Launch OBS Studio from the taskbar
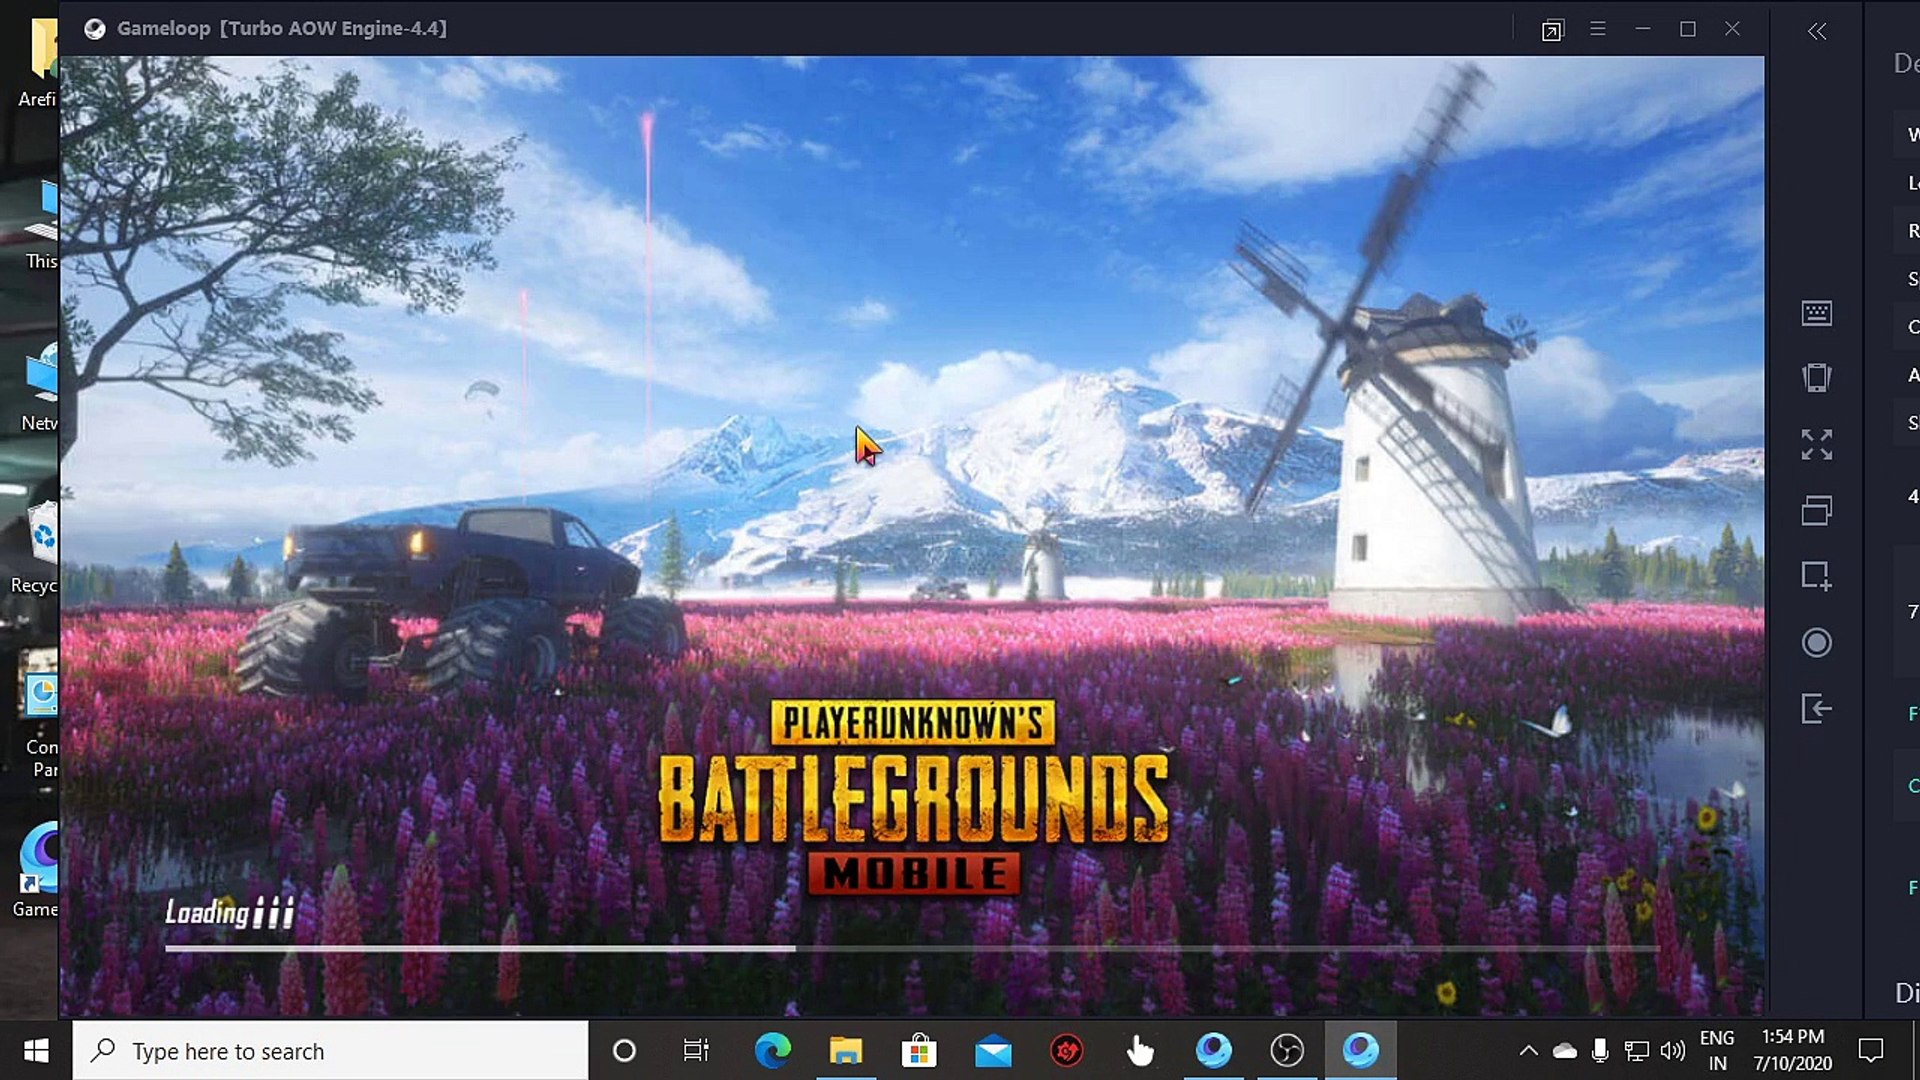The image size is (1920, 1080). click(x=1288, y=1051)
